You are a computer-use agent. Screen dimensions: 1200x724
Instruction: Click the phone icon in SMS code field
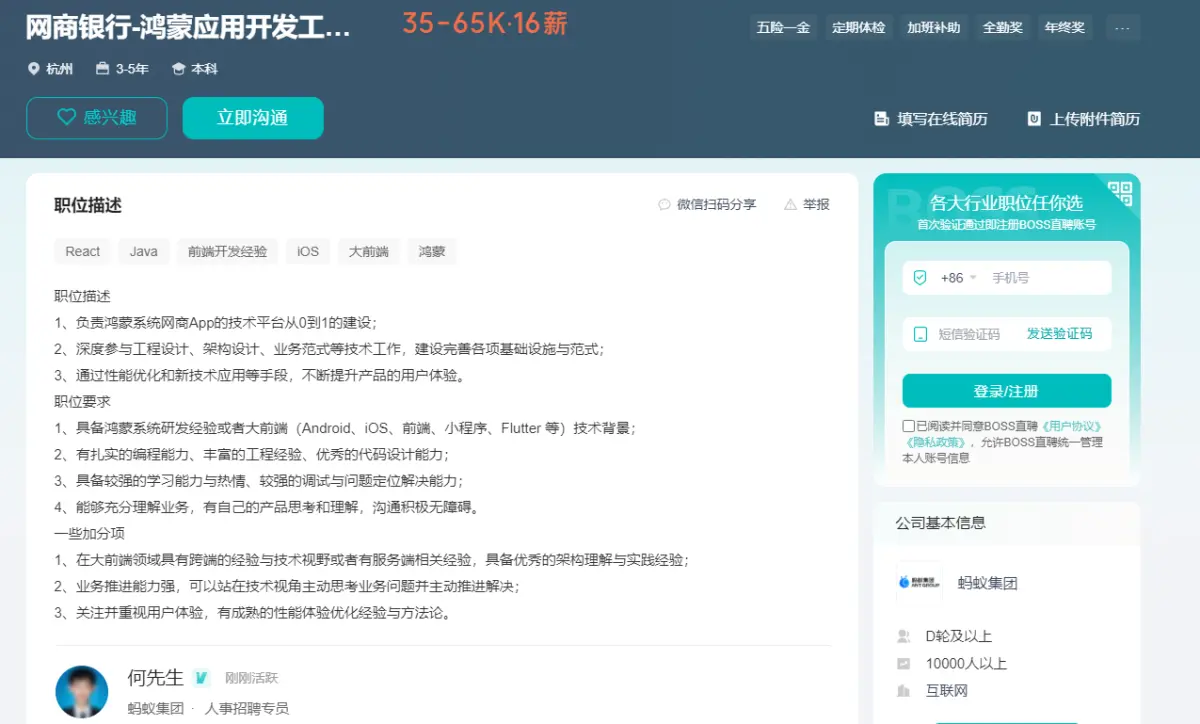point(920,334)
